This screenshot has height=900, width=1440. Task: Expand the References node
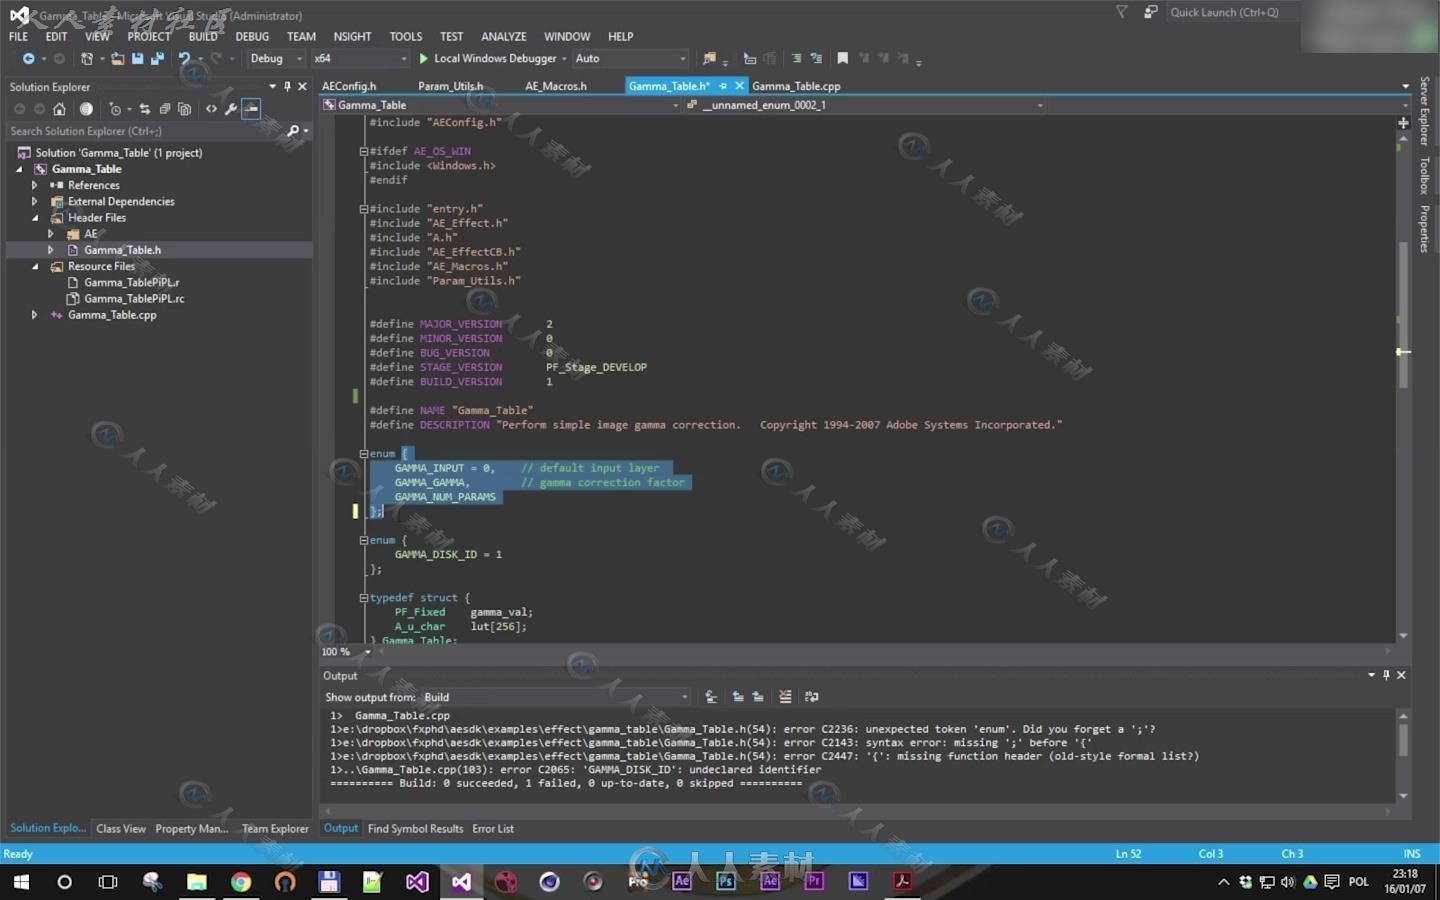coord(34,185)
